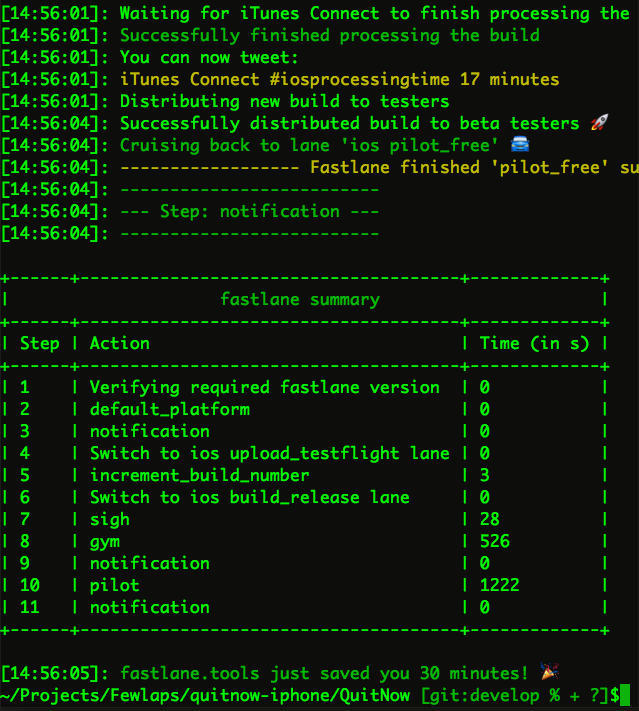The width and height of the screenshot is (639, 711).
Task: Click the 'gym' action cell
Action: click(x=105, y=542)
